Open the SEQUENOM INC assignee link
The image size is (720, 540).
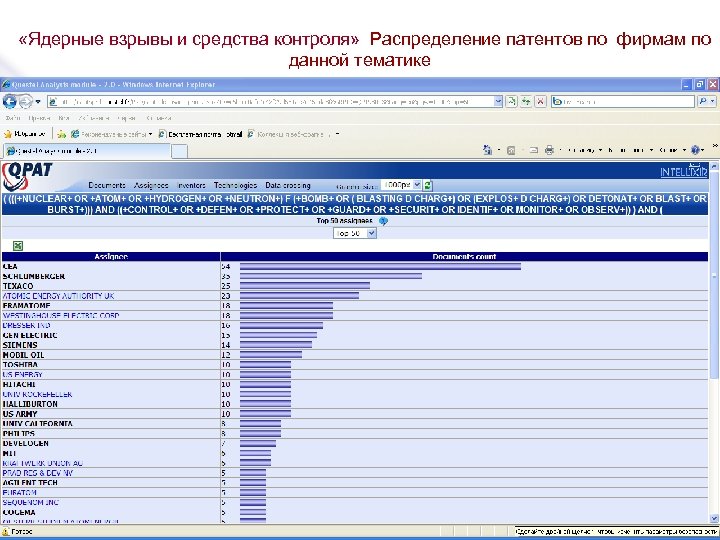[x=31, y=502]
